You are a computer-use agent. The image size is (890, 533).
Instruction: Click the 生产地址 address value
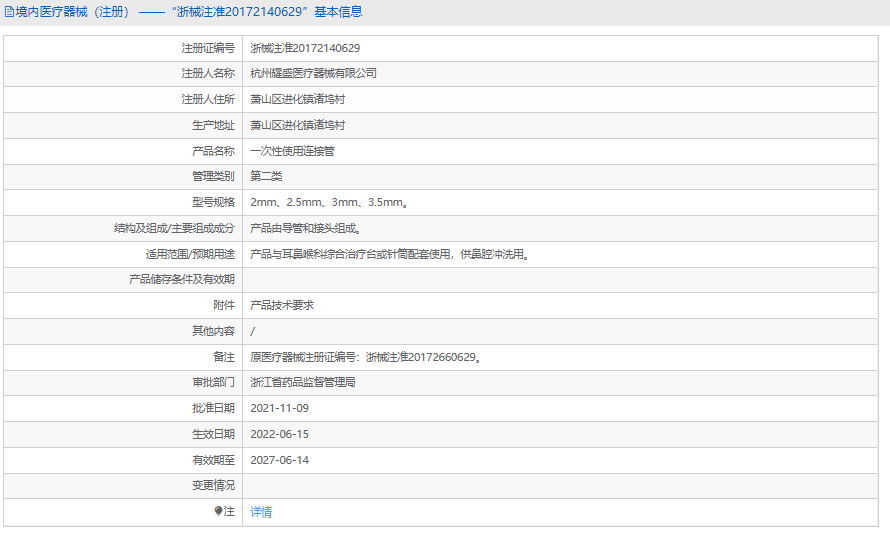297,125
